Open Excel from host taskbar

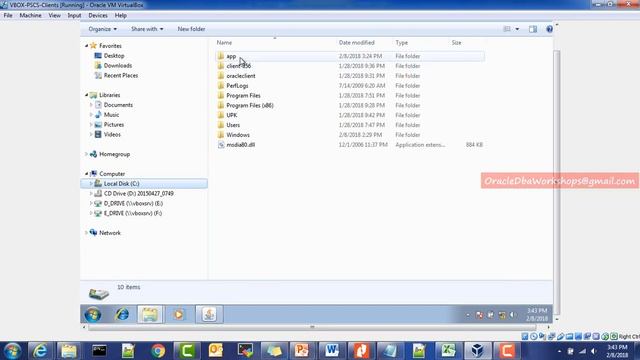(x=448, y=351)
